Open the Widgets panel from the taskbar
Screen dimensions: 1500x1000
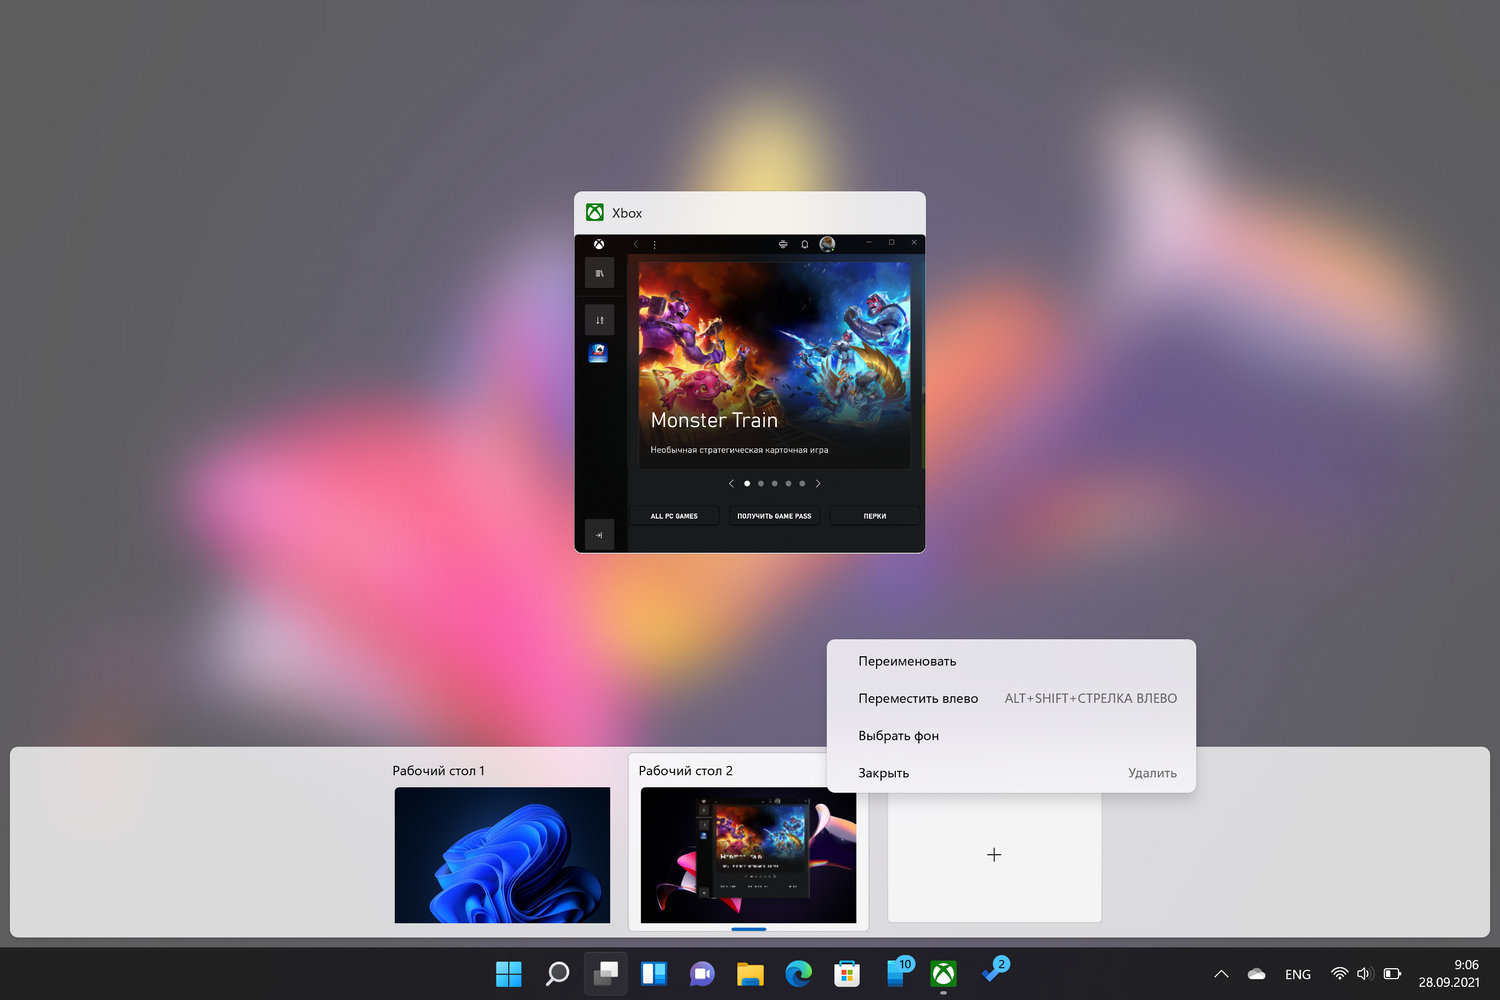(x=654, y=974)
